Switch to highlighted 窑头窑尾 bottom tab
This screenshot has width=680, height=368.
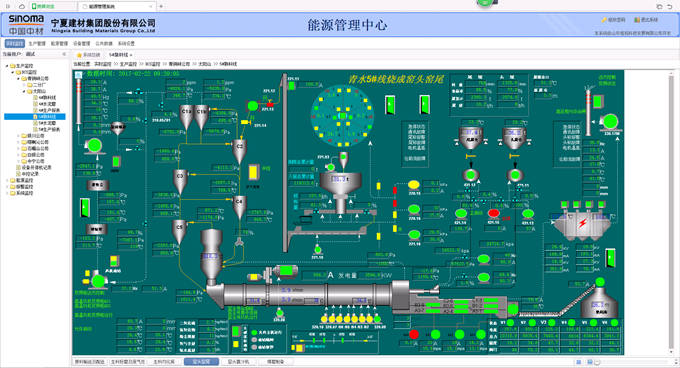coord(201,361)
